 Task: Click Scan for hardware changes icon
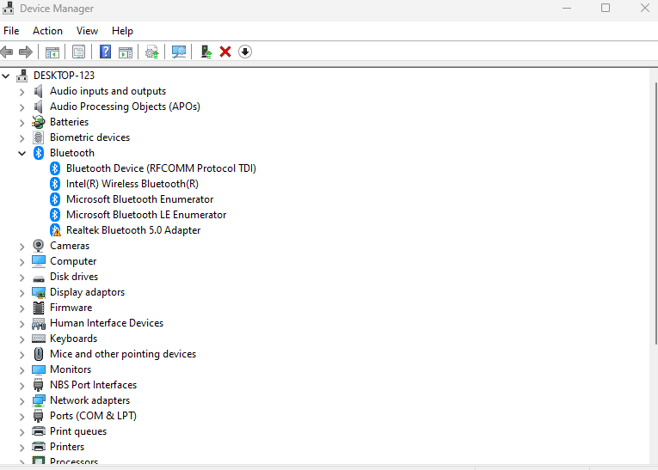point(179,52)
